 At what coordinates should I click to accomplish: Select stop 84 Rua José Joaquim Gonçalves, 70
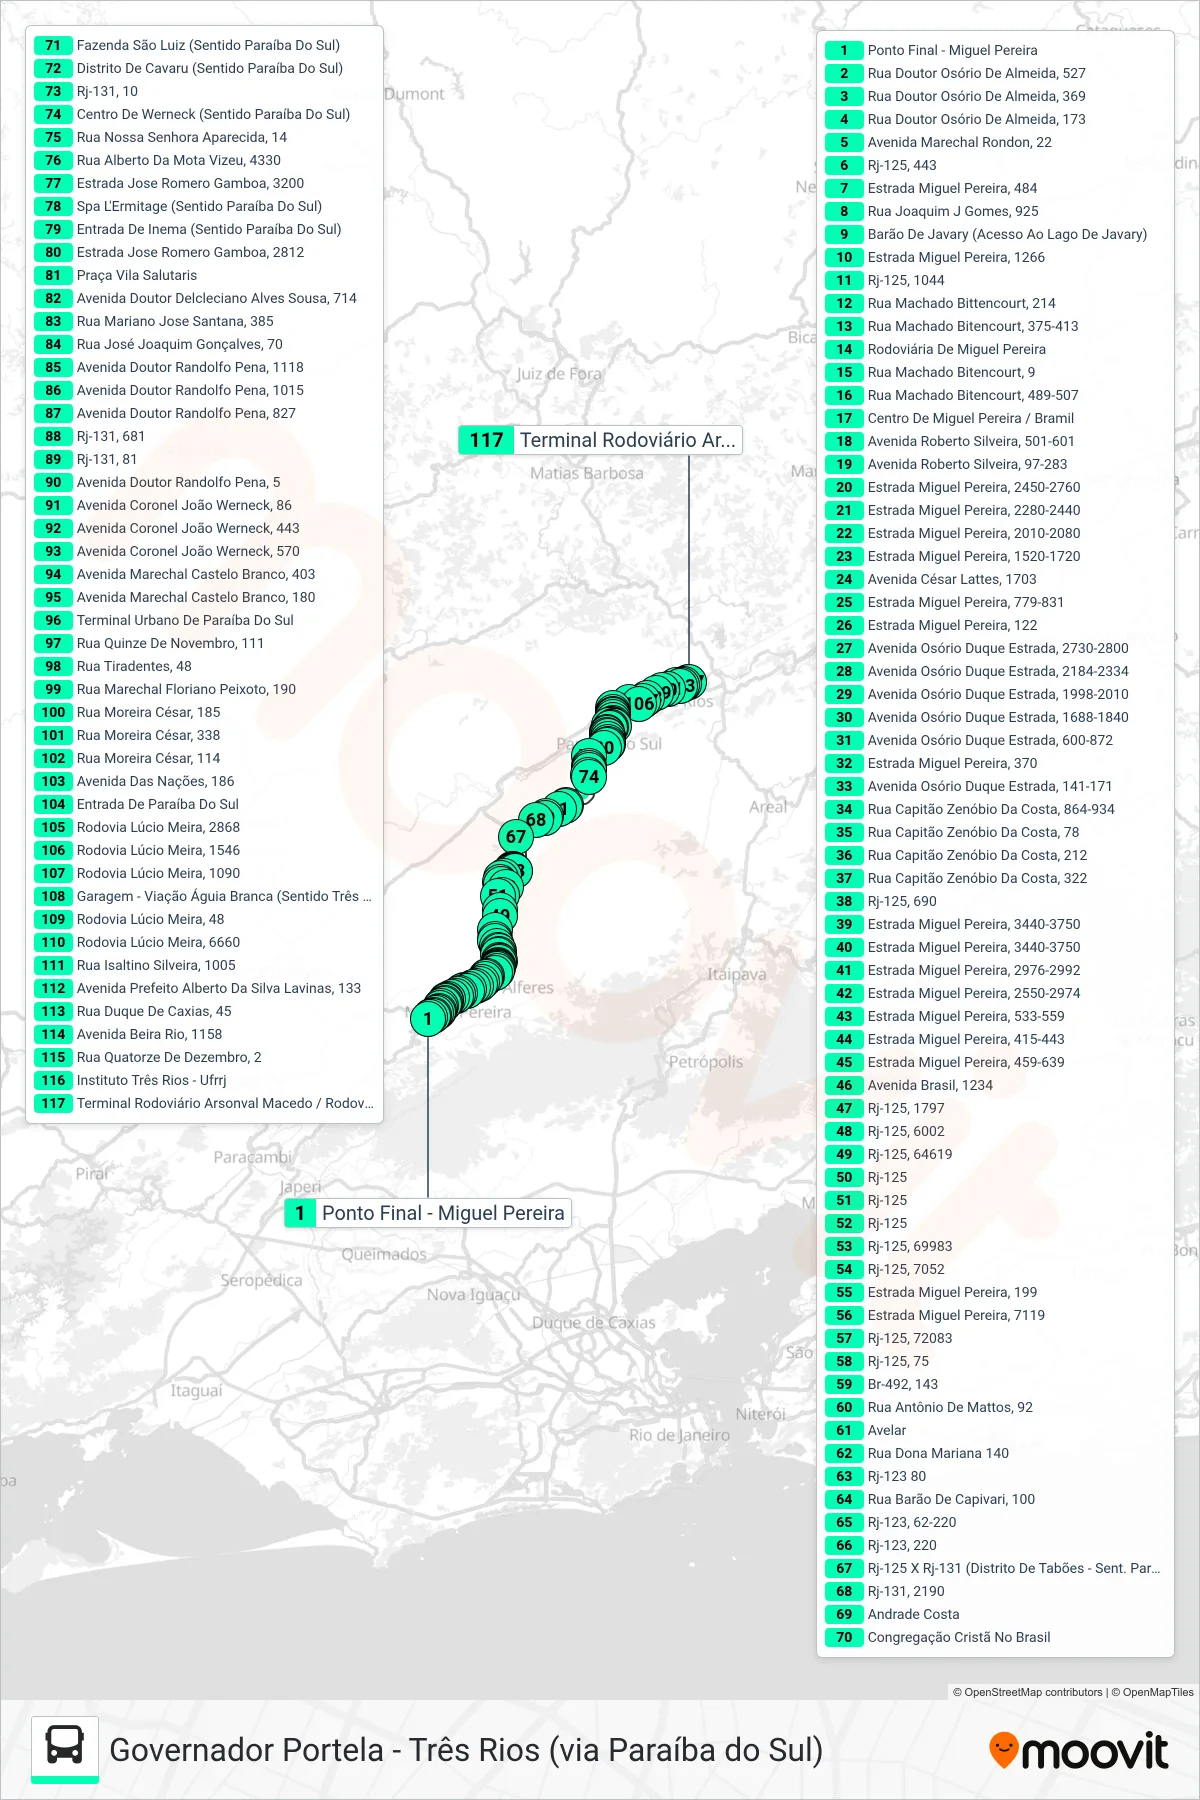point(204,344)
